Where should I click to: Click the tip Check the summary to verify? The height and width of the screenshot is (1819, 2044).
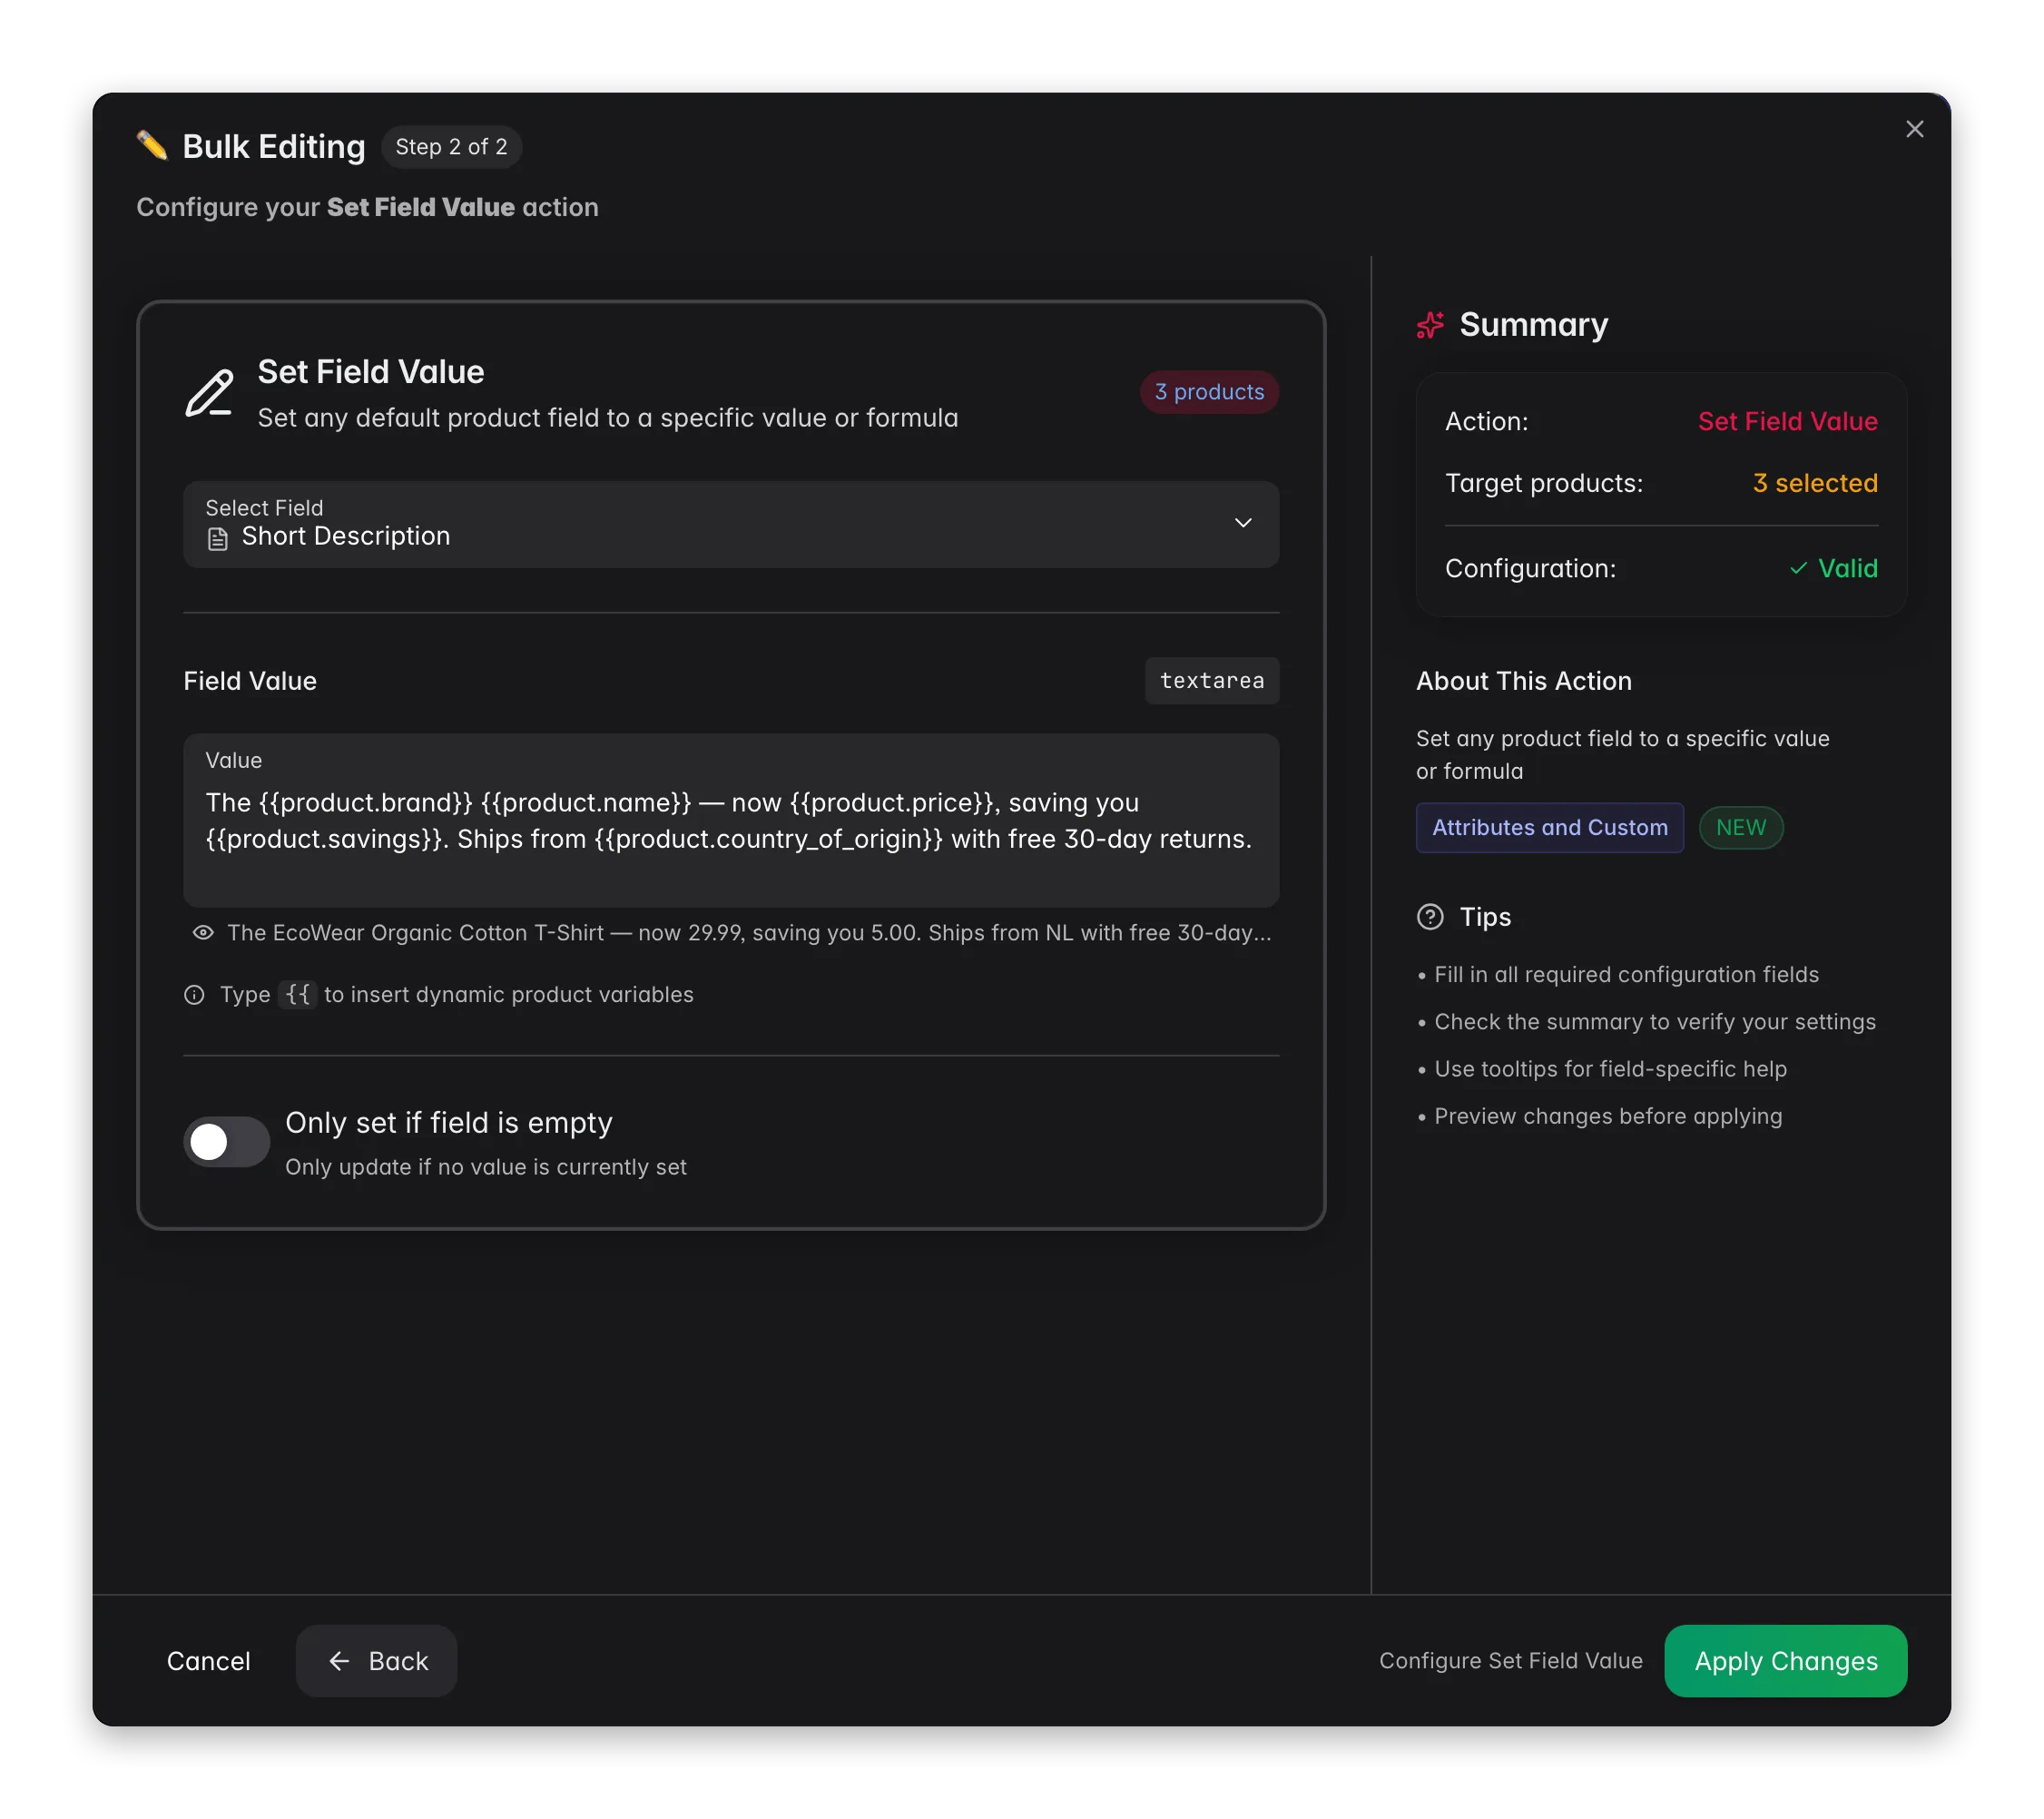click(x=1654, y=1021)
